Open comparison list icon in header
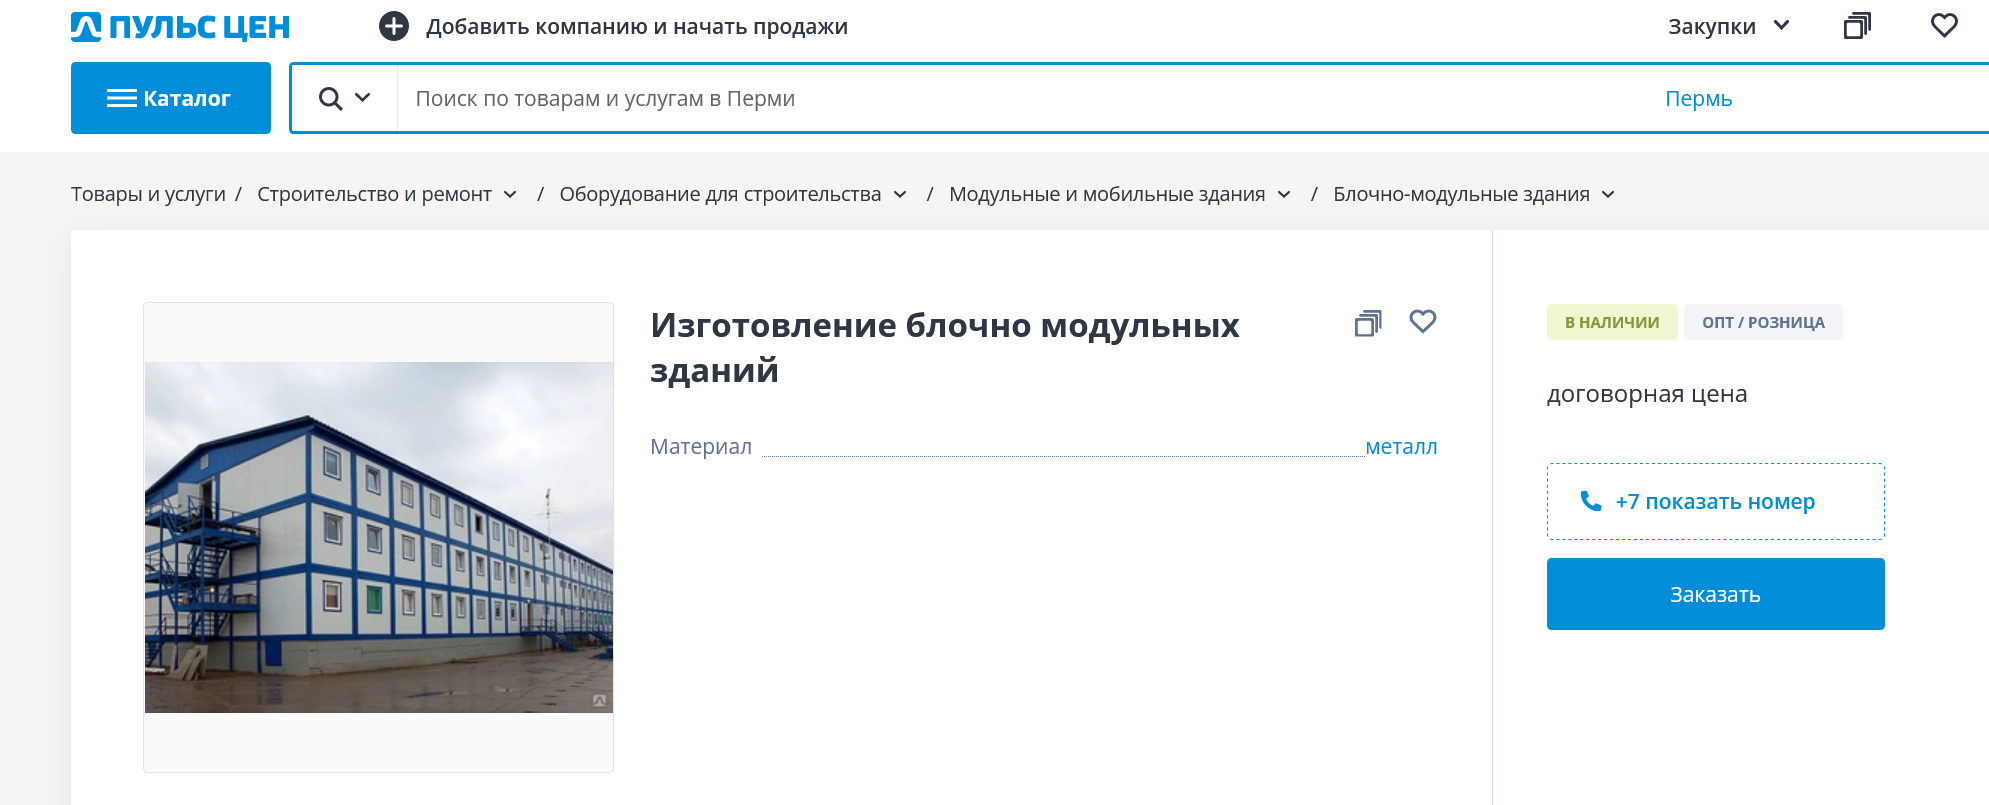The height and width of the screenshot is (805, 1989). coord(1857,26)
